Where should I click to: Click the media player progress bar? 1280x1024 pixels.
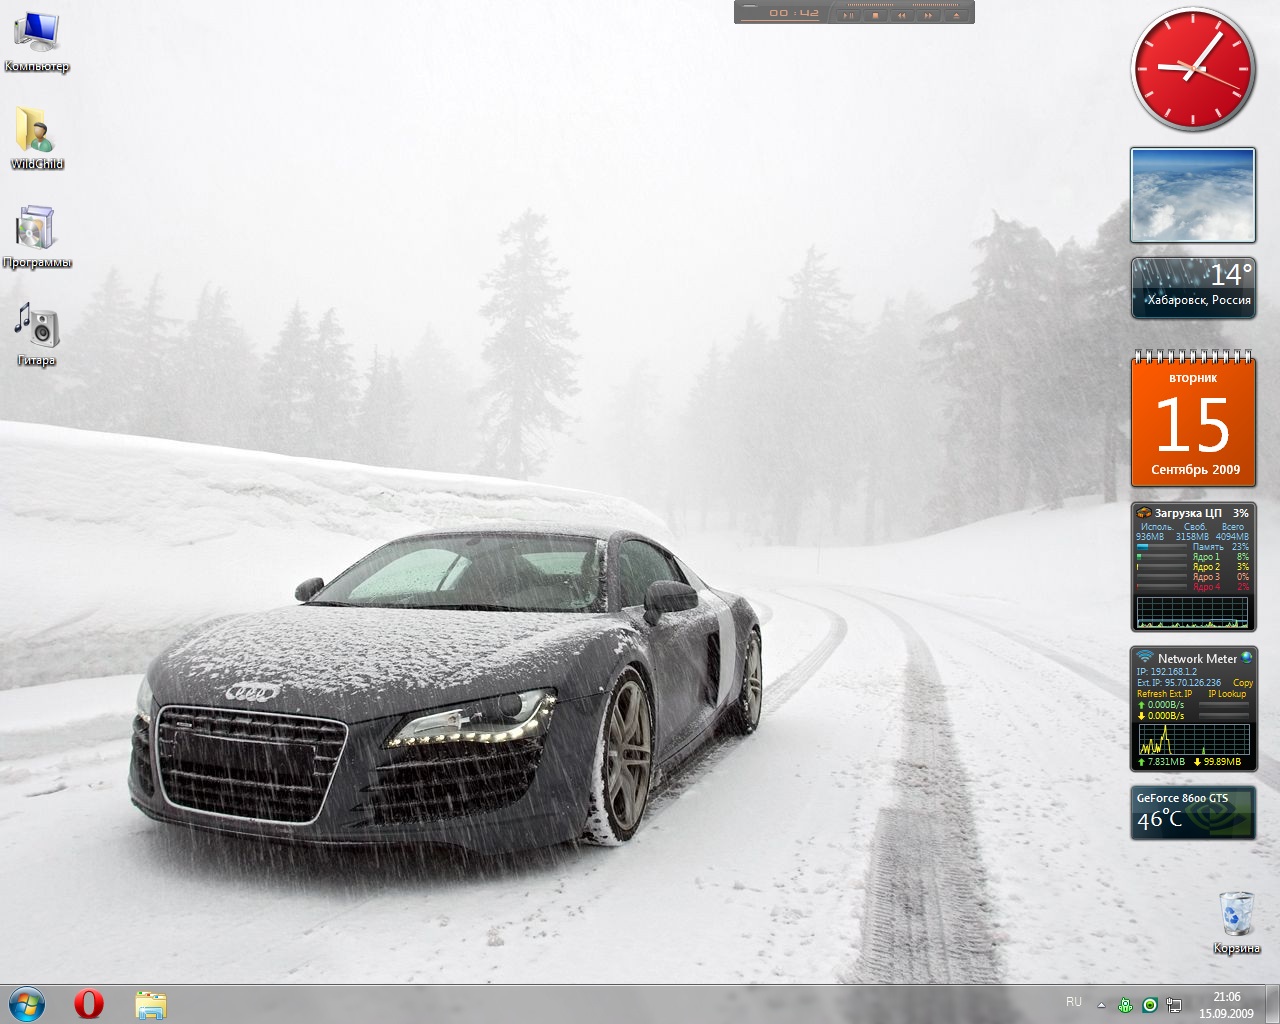coord(780,20)
